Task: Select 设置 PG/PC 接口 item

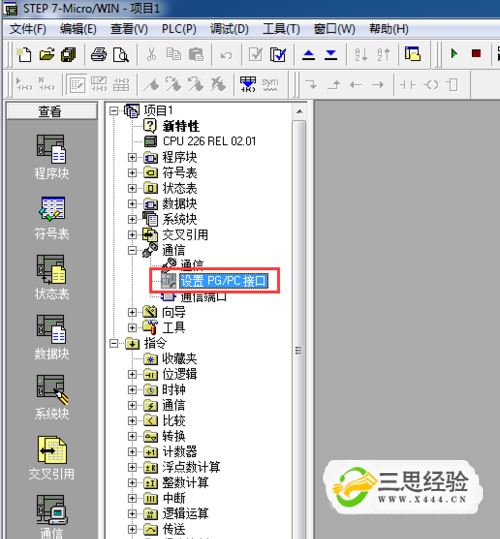Action: click(x=224, y=281)
